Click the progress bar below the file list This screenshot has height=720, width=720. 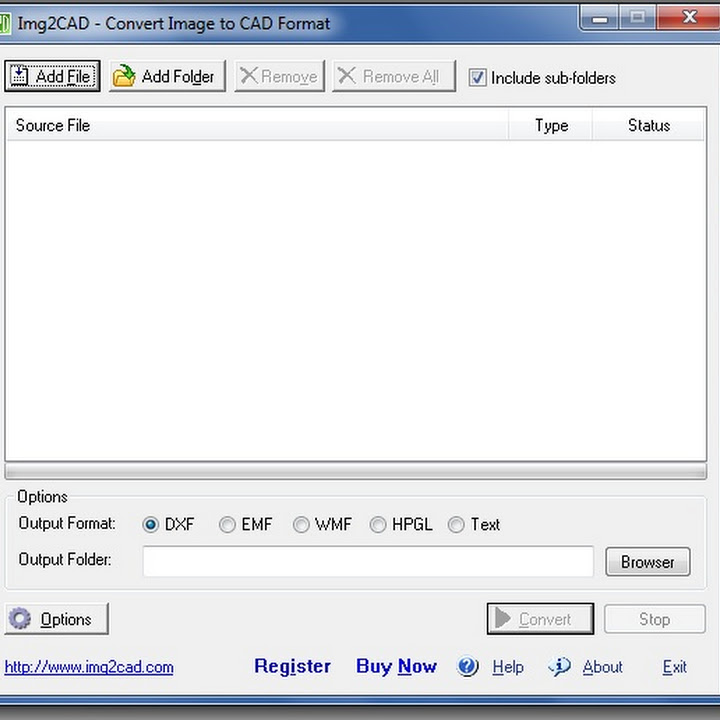click(355, 472)
